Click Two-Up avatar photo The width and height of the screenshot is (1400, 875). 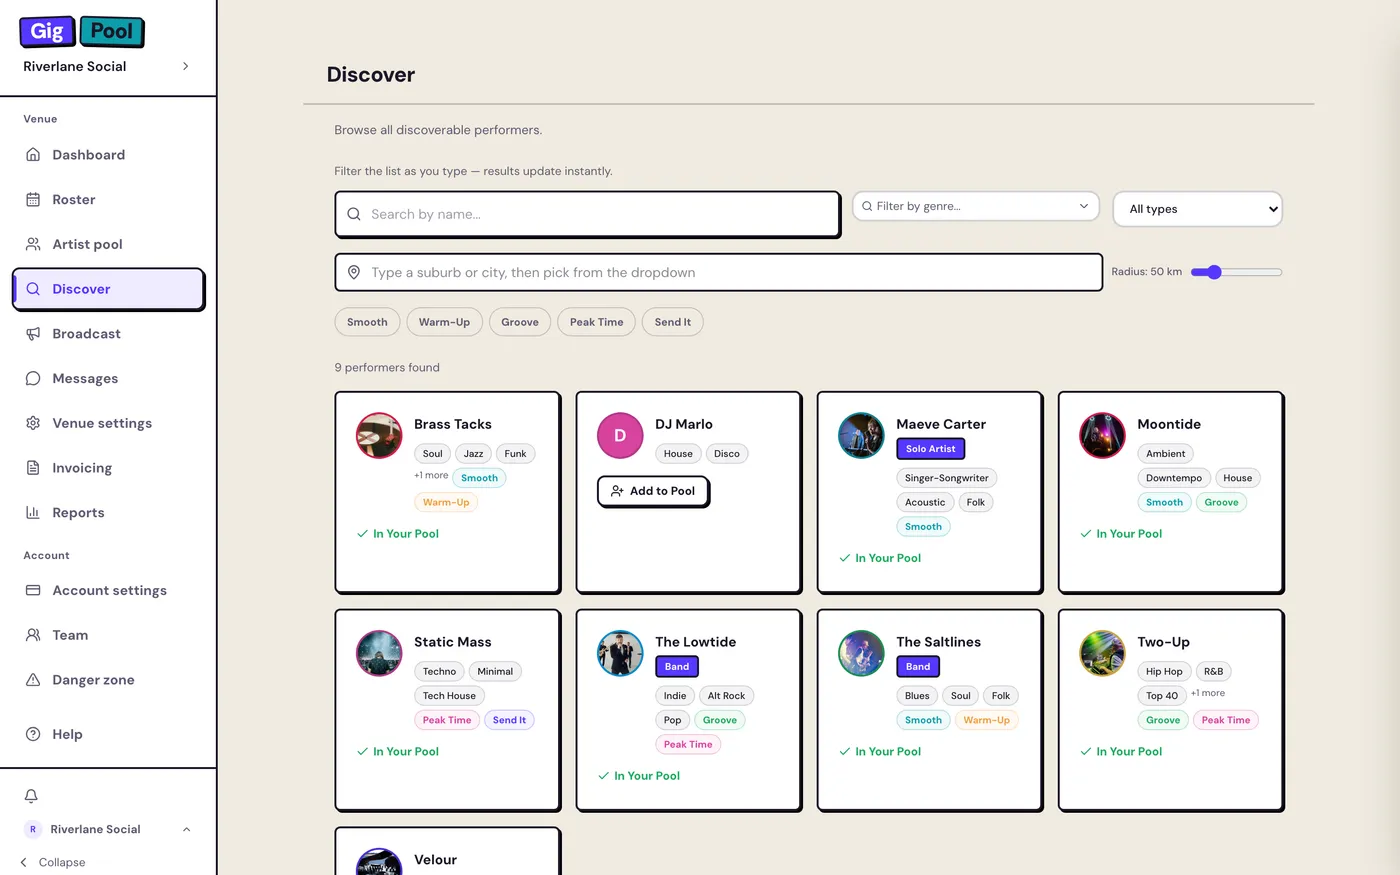(1102, 654)
